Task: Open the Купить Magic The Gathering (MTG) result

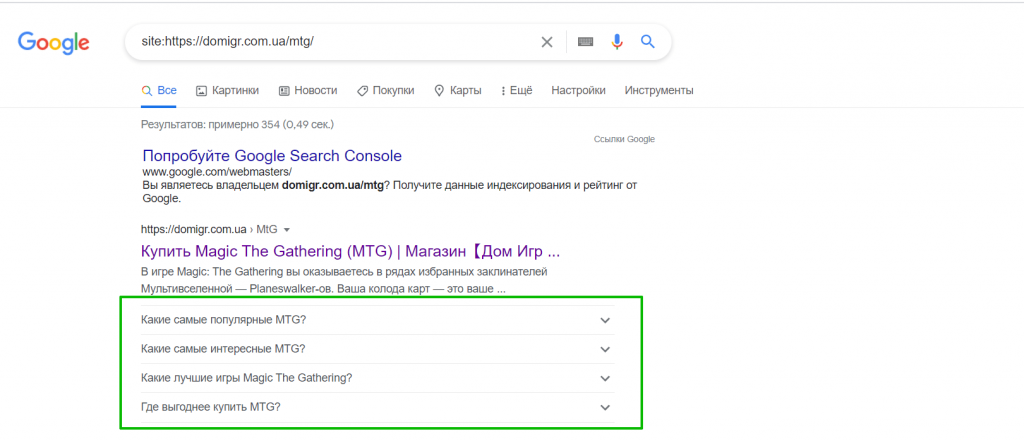Action: (x=351, y=252)
